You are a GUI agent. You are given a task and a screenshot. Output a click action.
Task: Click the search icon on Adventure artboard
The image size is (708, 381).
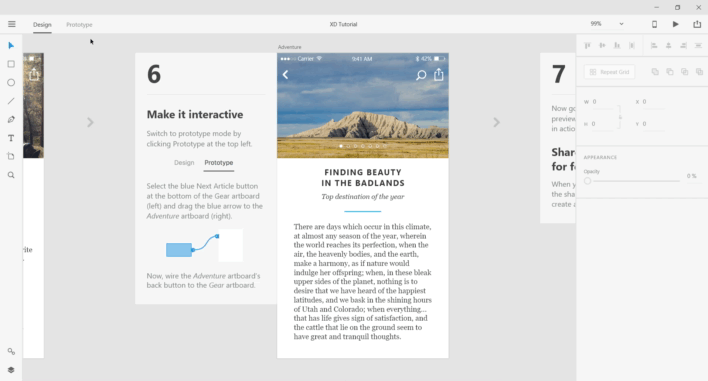tap(421, 75)
